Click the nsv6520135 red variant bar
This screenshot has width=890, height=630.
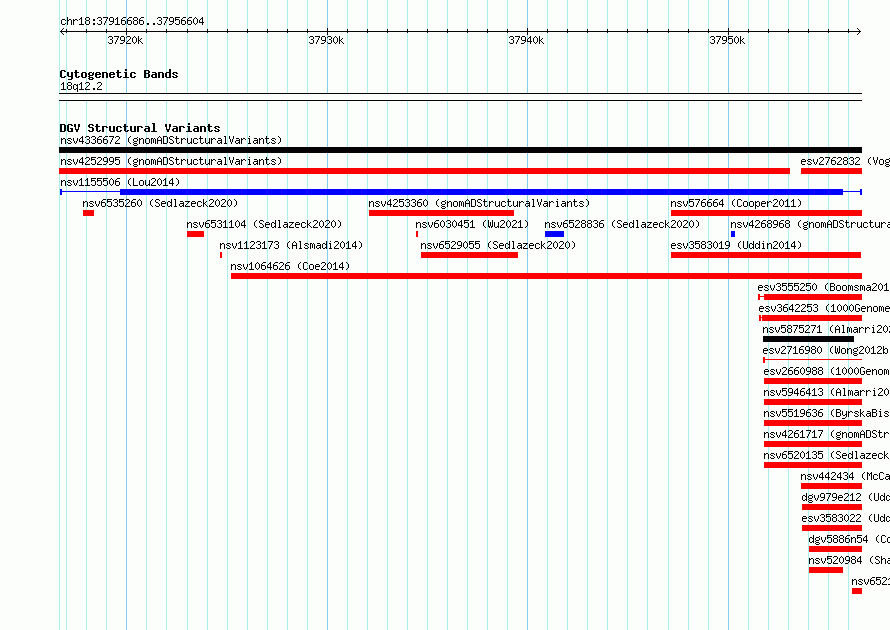pos(813,465)
